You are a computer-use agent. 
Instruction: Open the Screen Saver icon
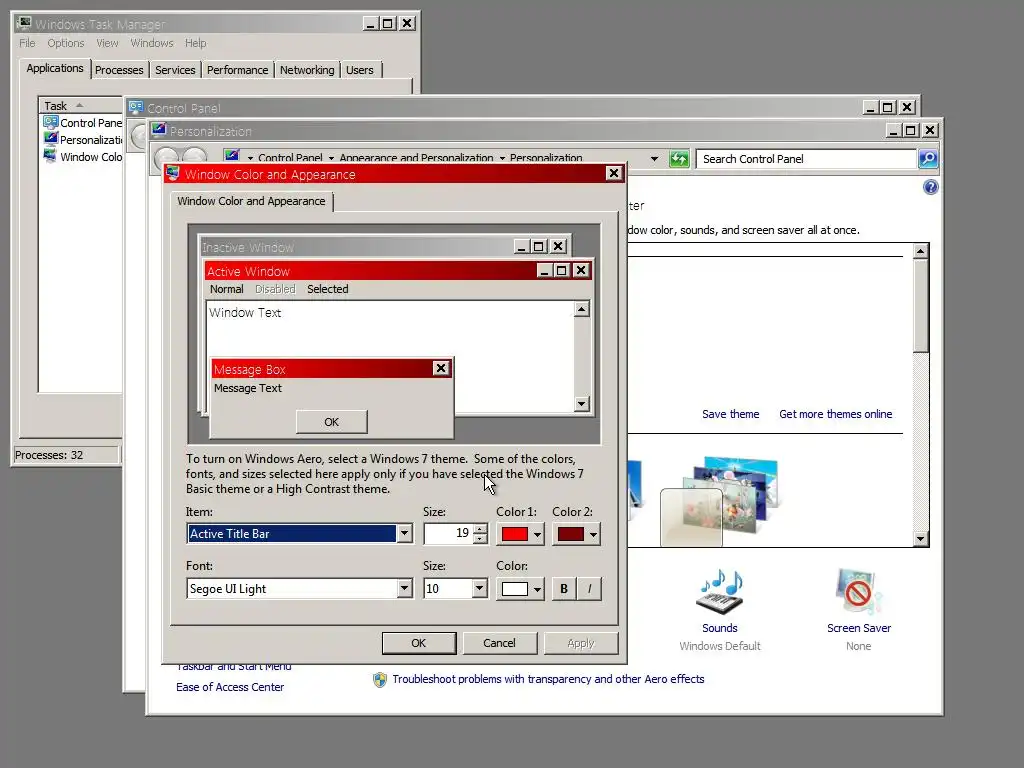858,592
